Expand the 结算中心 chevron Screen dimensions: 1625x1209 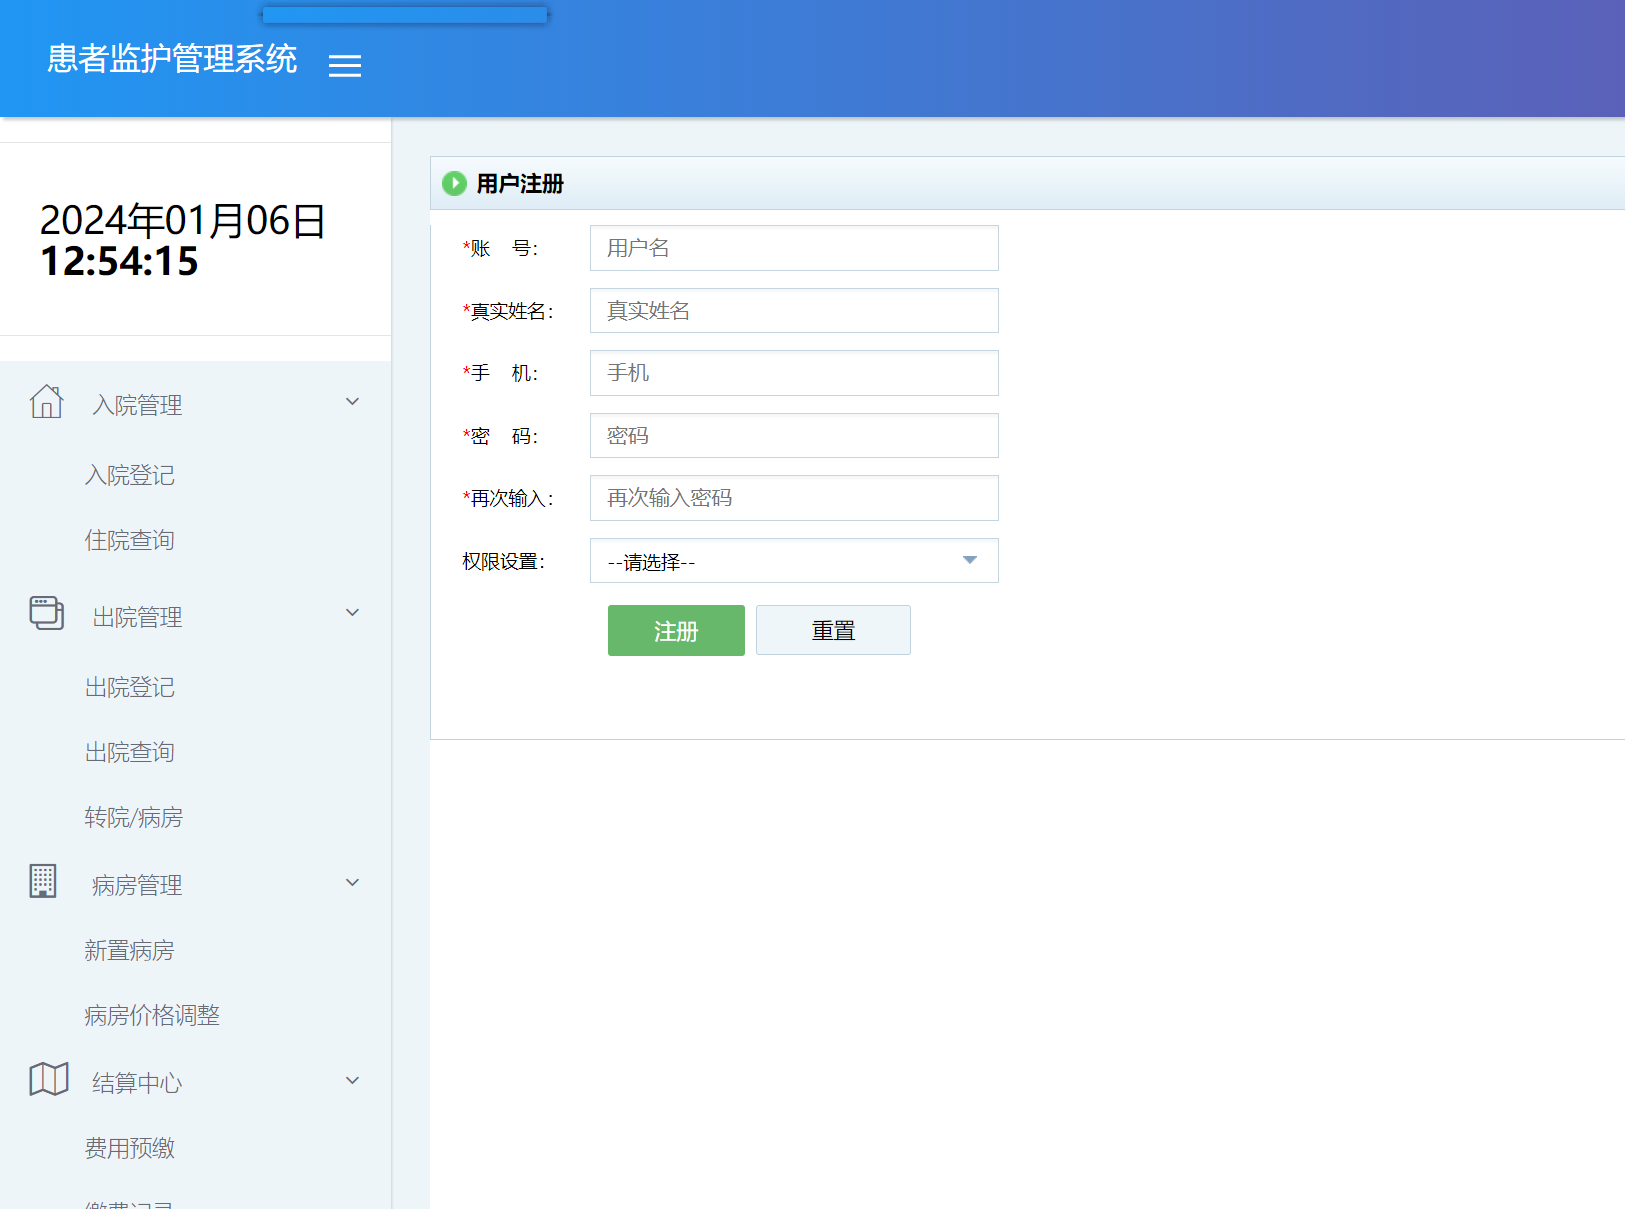(x=352, y=1079)
